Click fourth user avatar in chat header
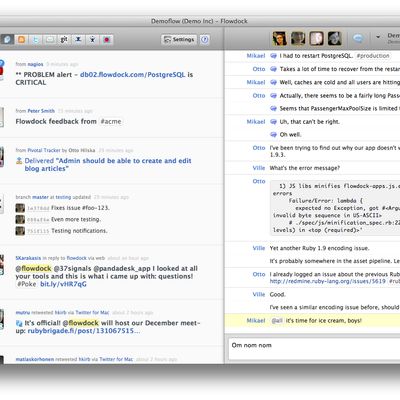Image resolution: width=400 pixels, height=400 pixels. (334, 39)
